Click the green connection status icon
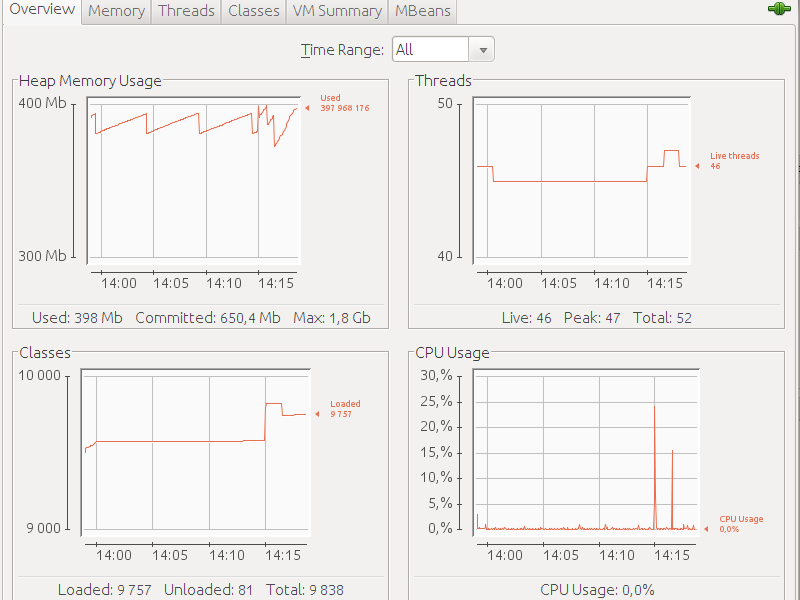 point(779,9)
